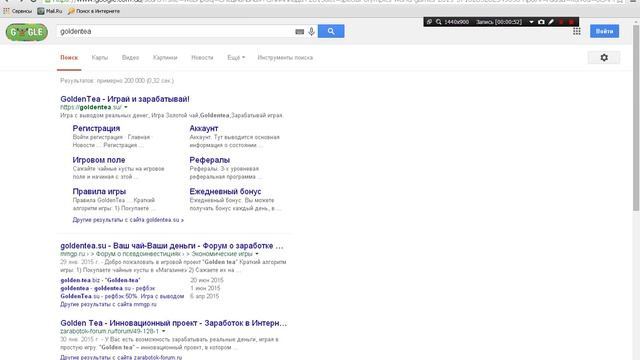
Task: Click Другие результаты с сайта zarabotok-forum.ru
Action: point(121,357)
